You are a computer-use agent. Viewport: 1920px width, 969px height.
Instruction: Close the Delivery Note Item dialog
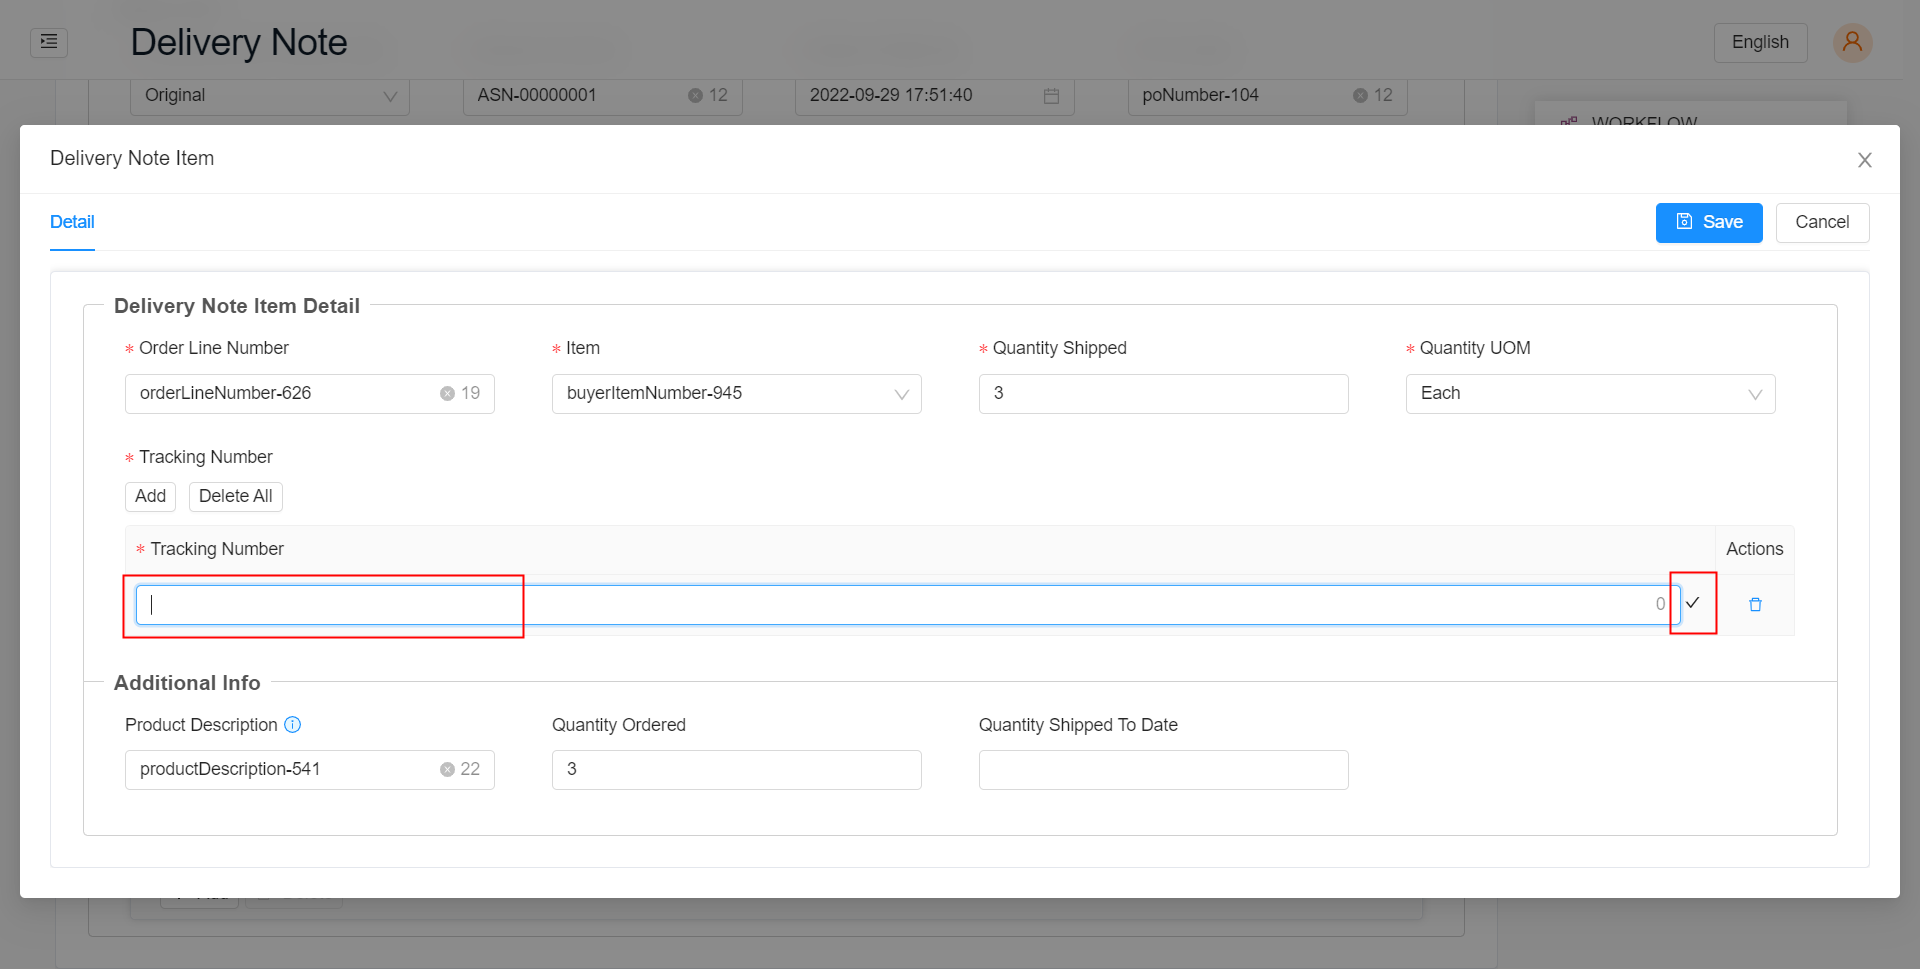pos(1864,159)
